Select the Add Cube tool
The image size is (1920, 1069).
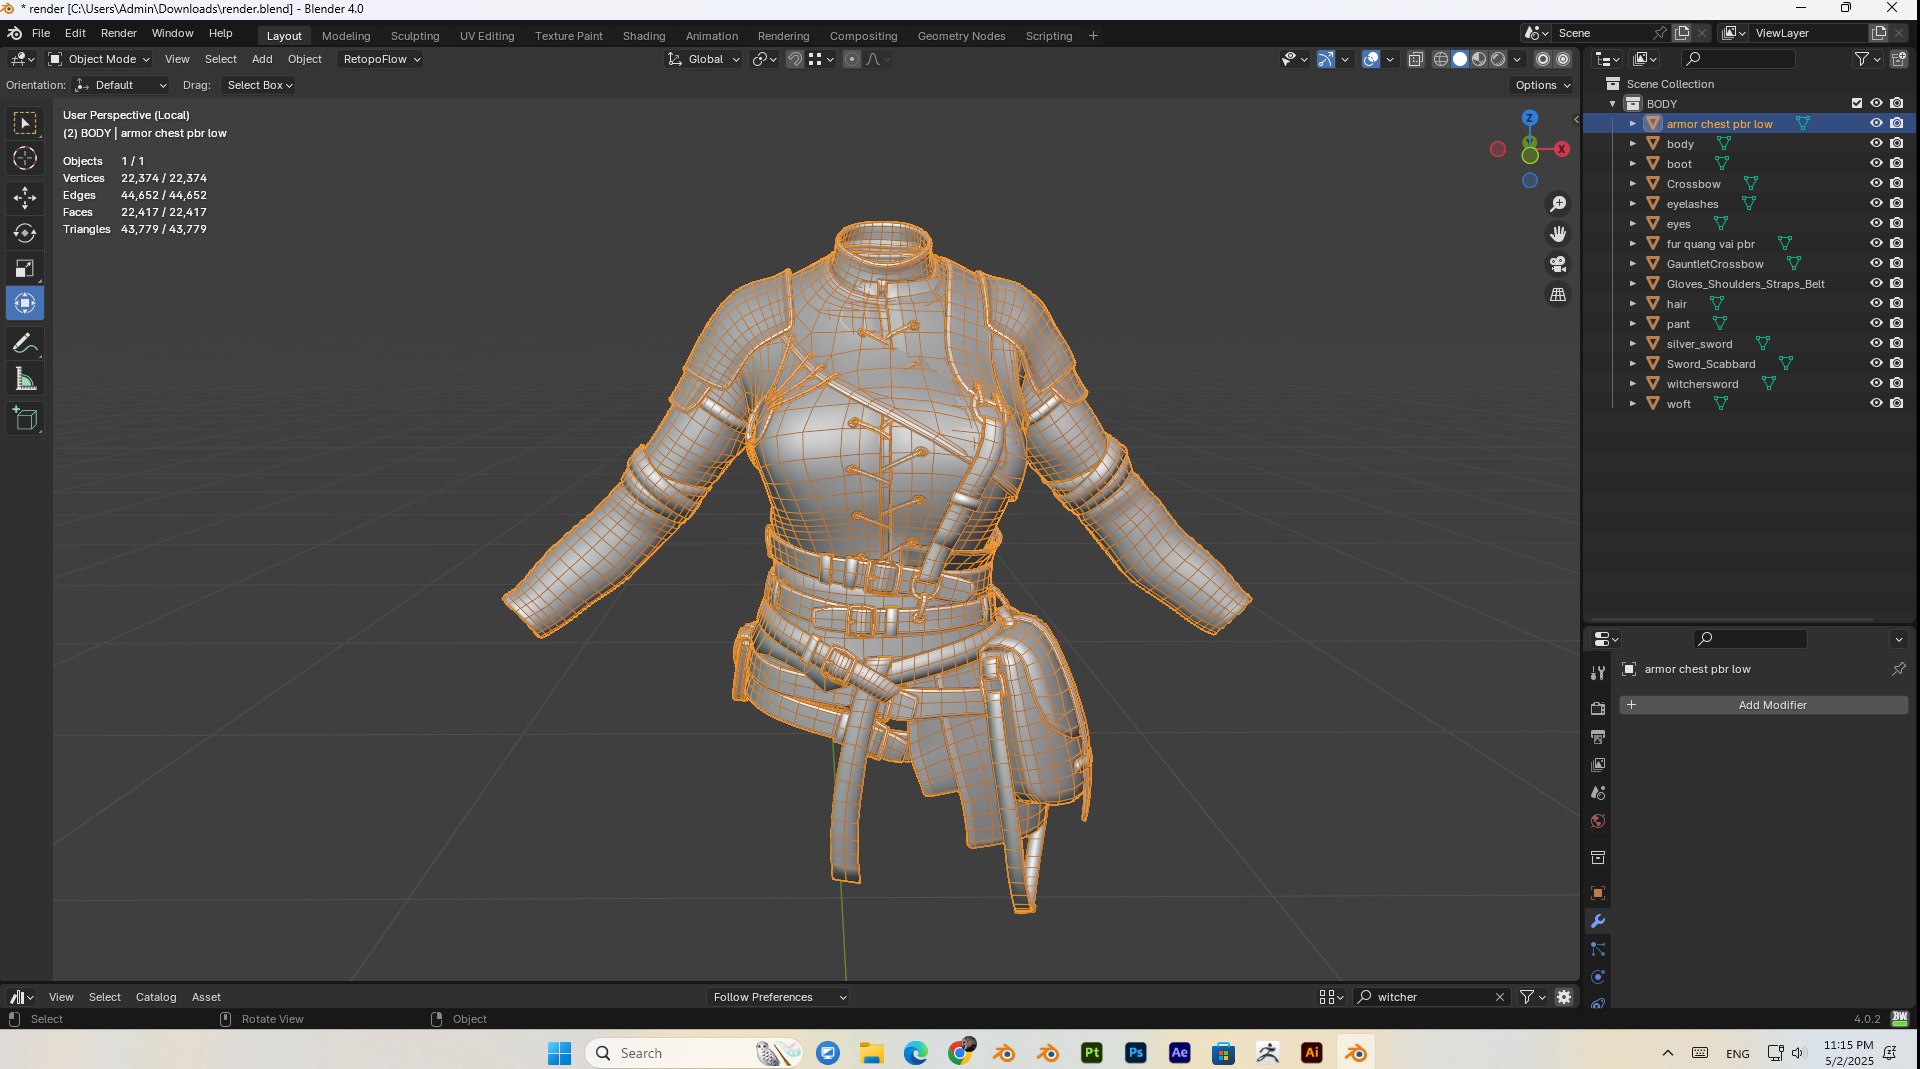click(x=25, y=418)
